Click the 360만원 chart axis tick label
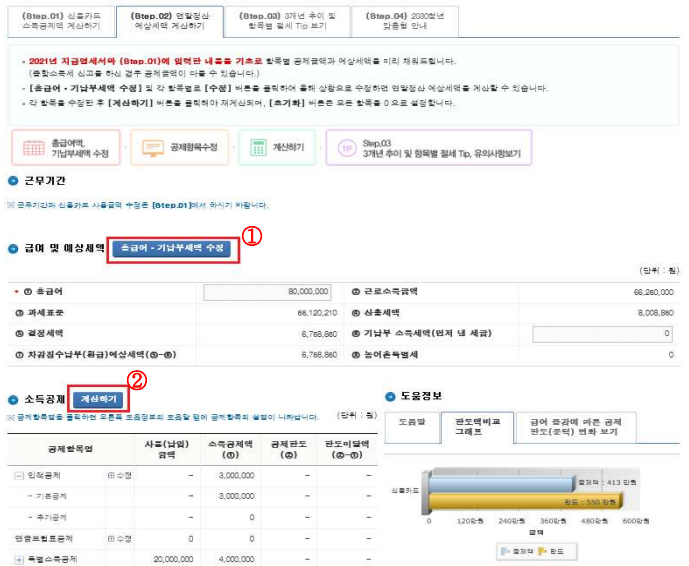 (x=553, y=521)
